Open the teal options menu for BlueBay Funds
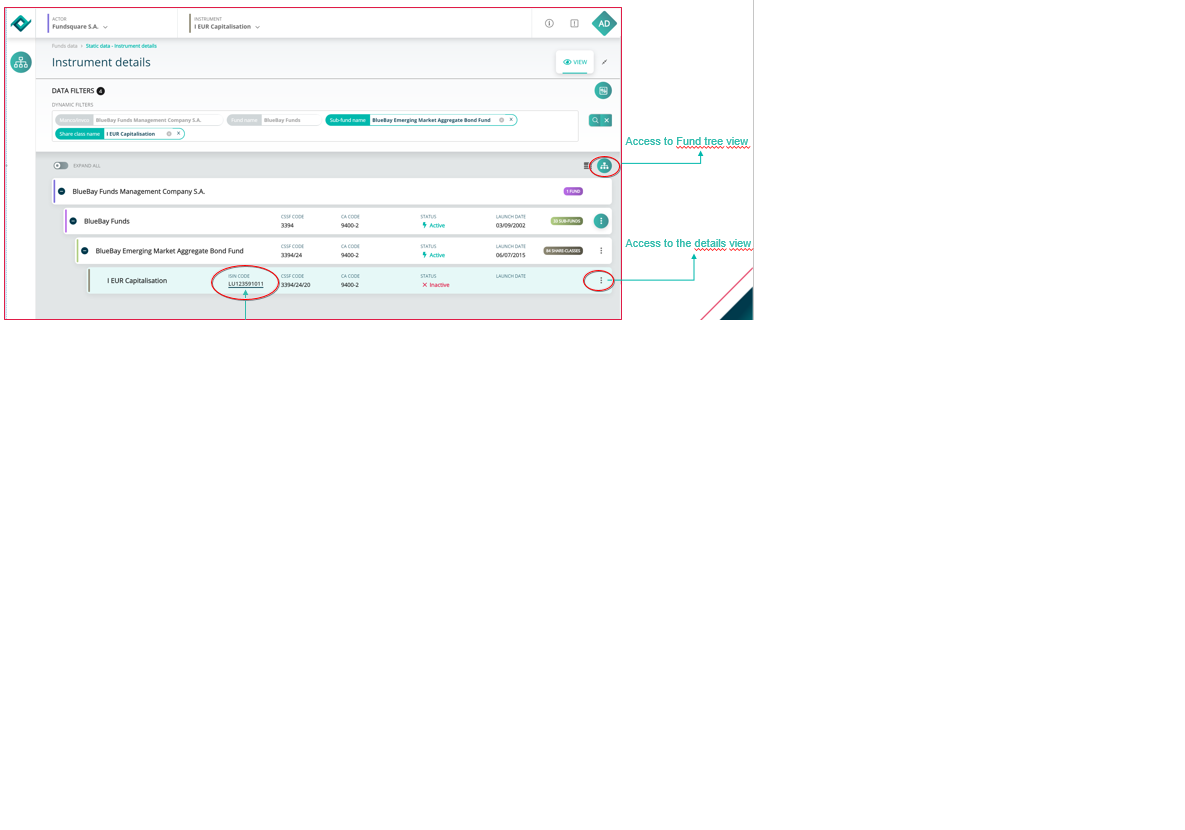 601,221
